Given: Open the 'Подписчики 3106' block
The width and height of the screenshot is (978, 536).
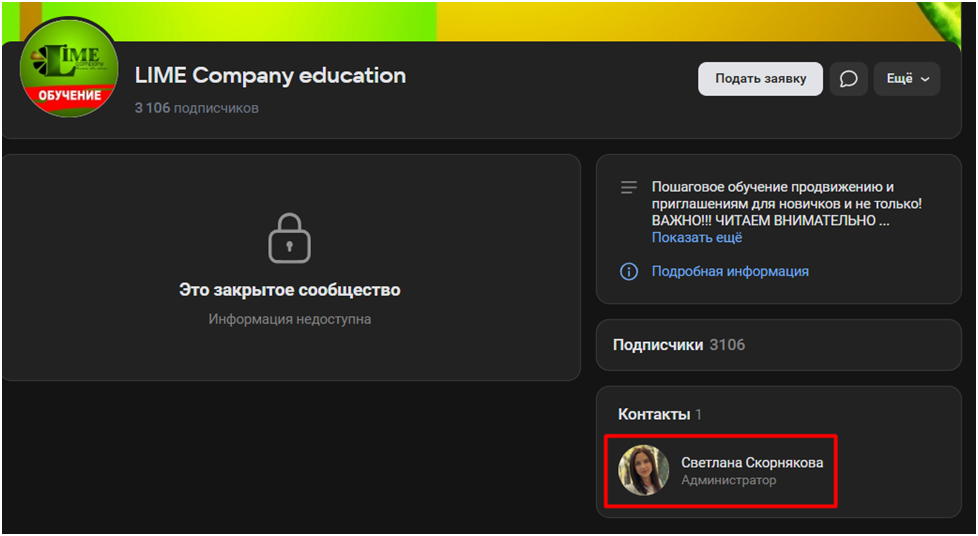Looking at the screenshot, I should click(778, 344).
